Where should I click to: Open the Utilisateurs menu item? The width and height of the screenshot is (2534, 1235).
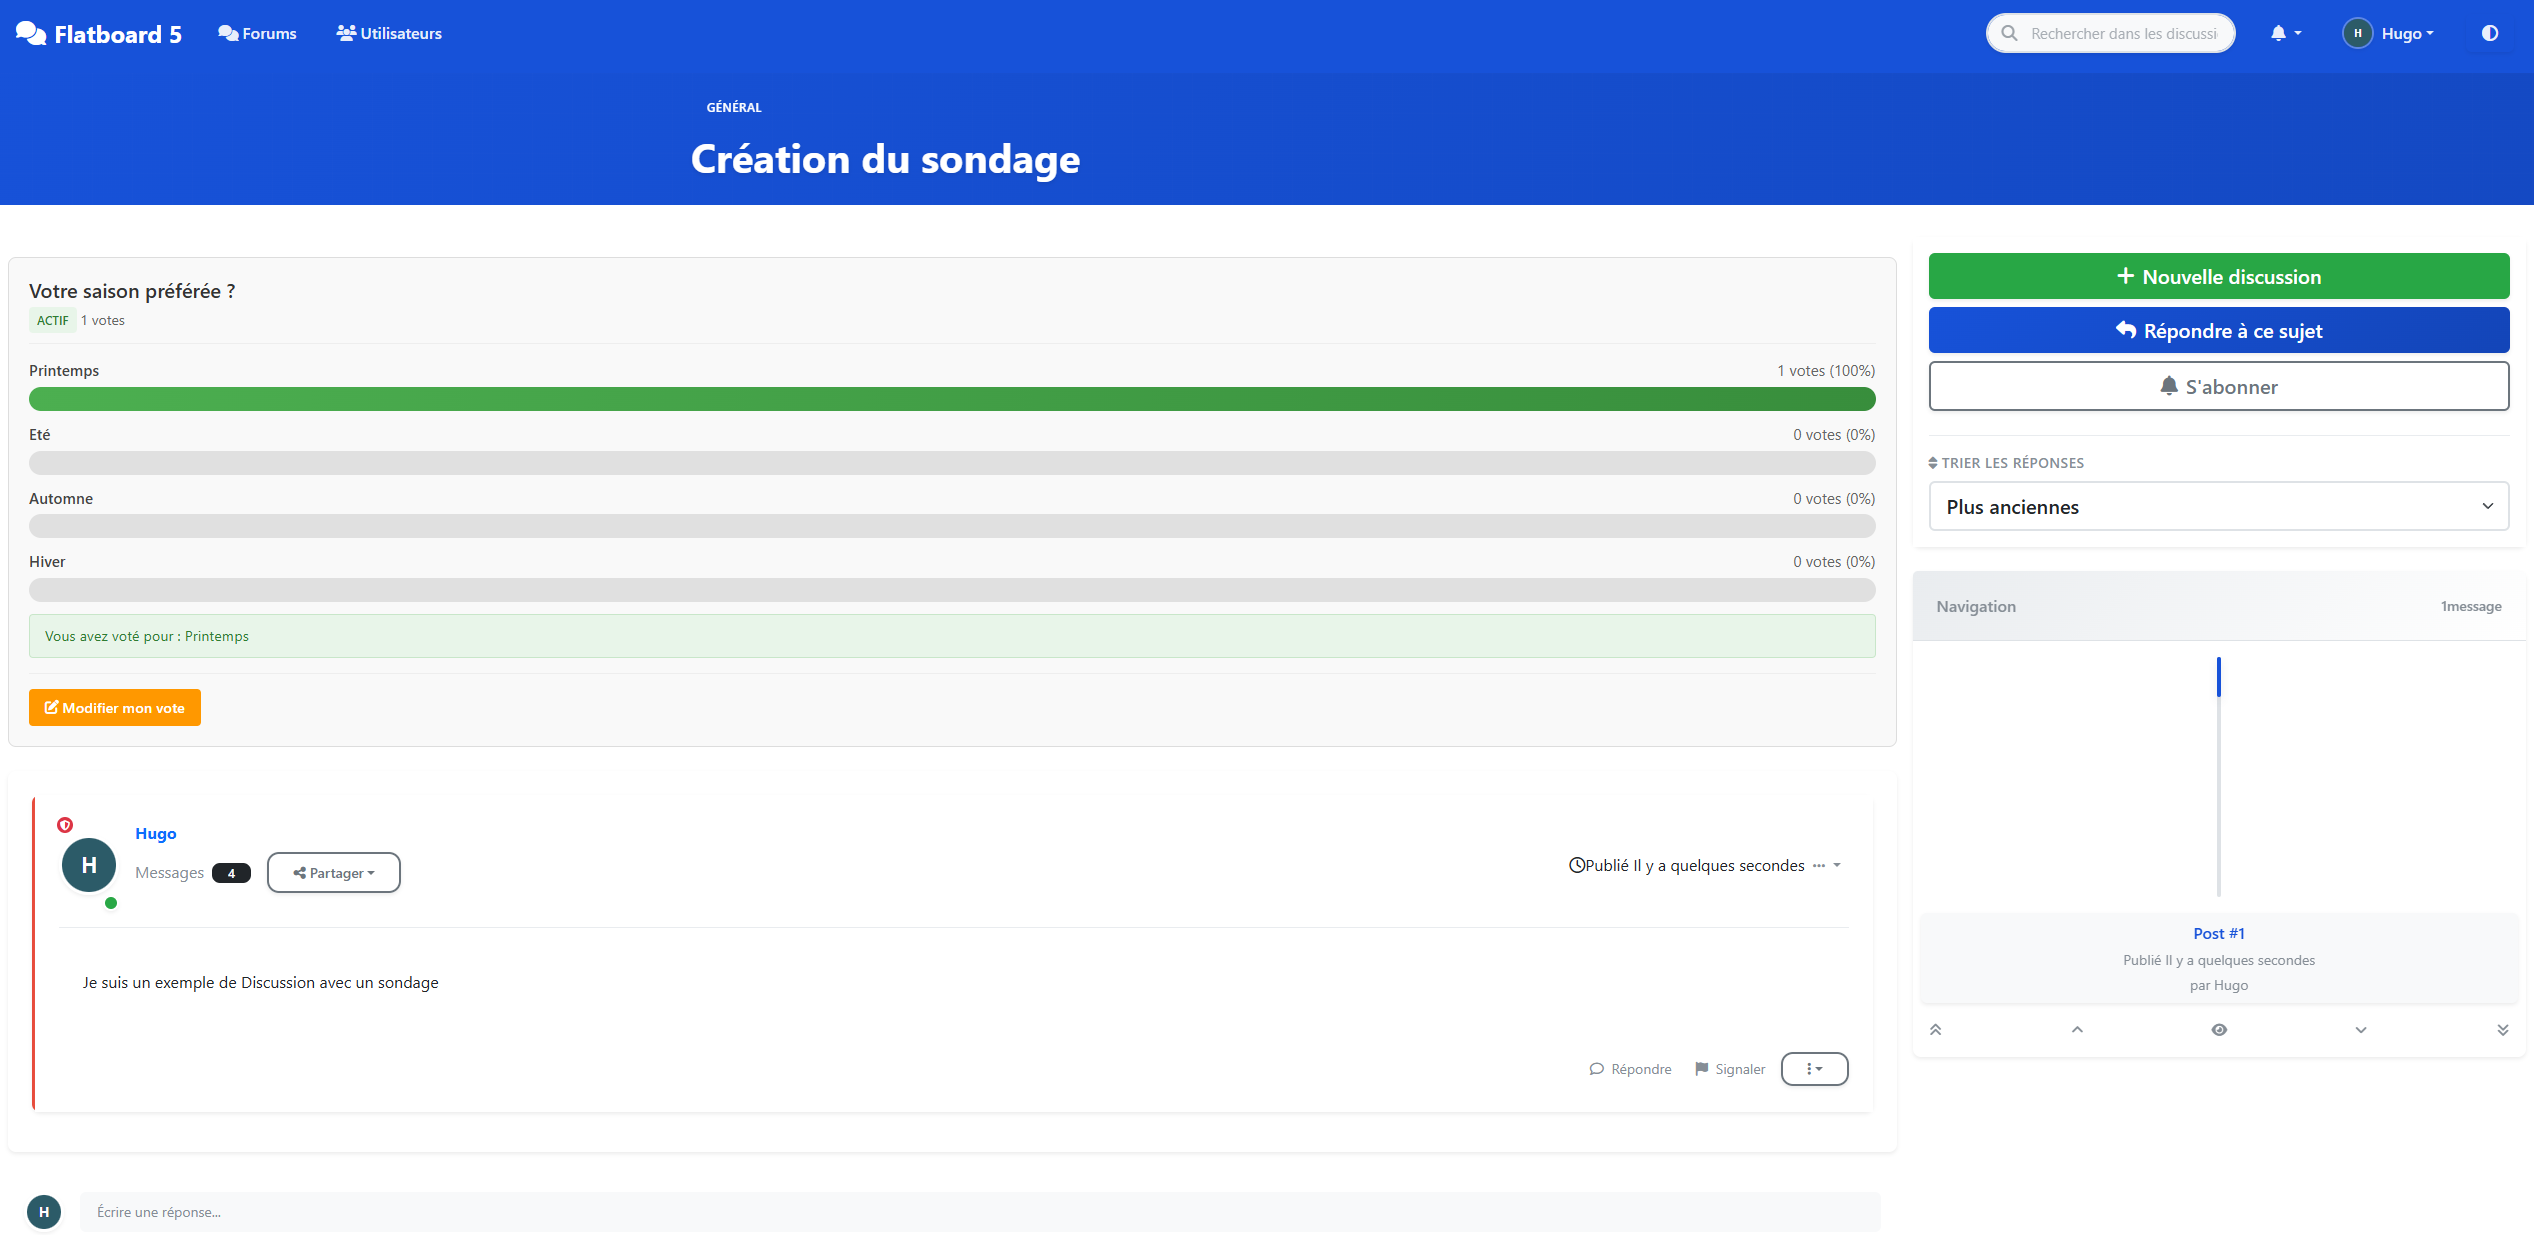[389, 34]
